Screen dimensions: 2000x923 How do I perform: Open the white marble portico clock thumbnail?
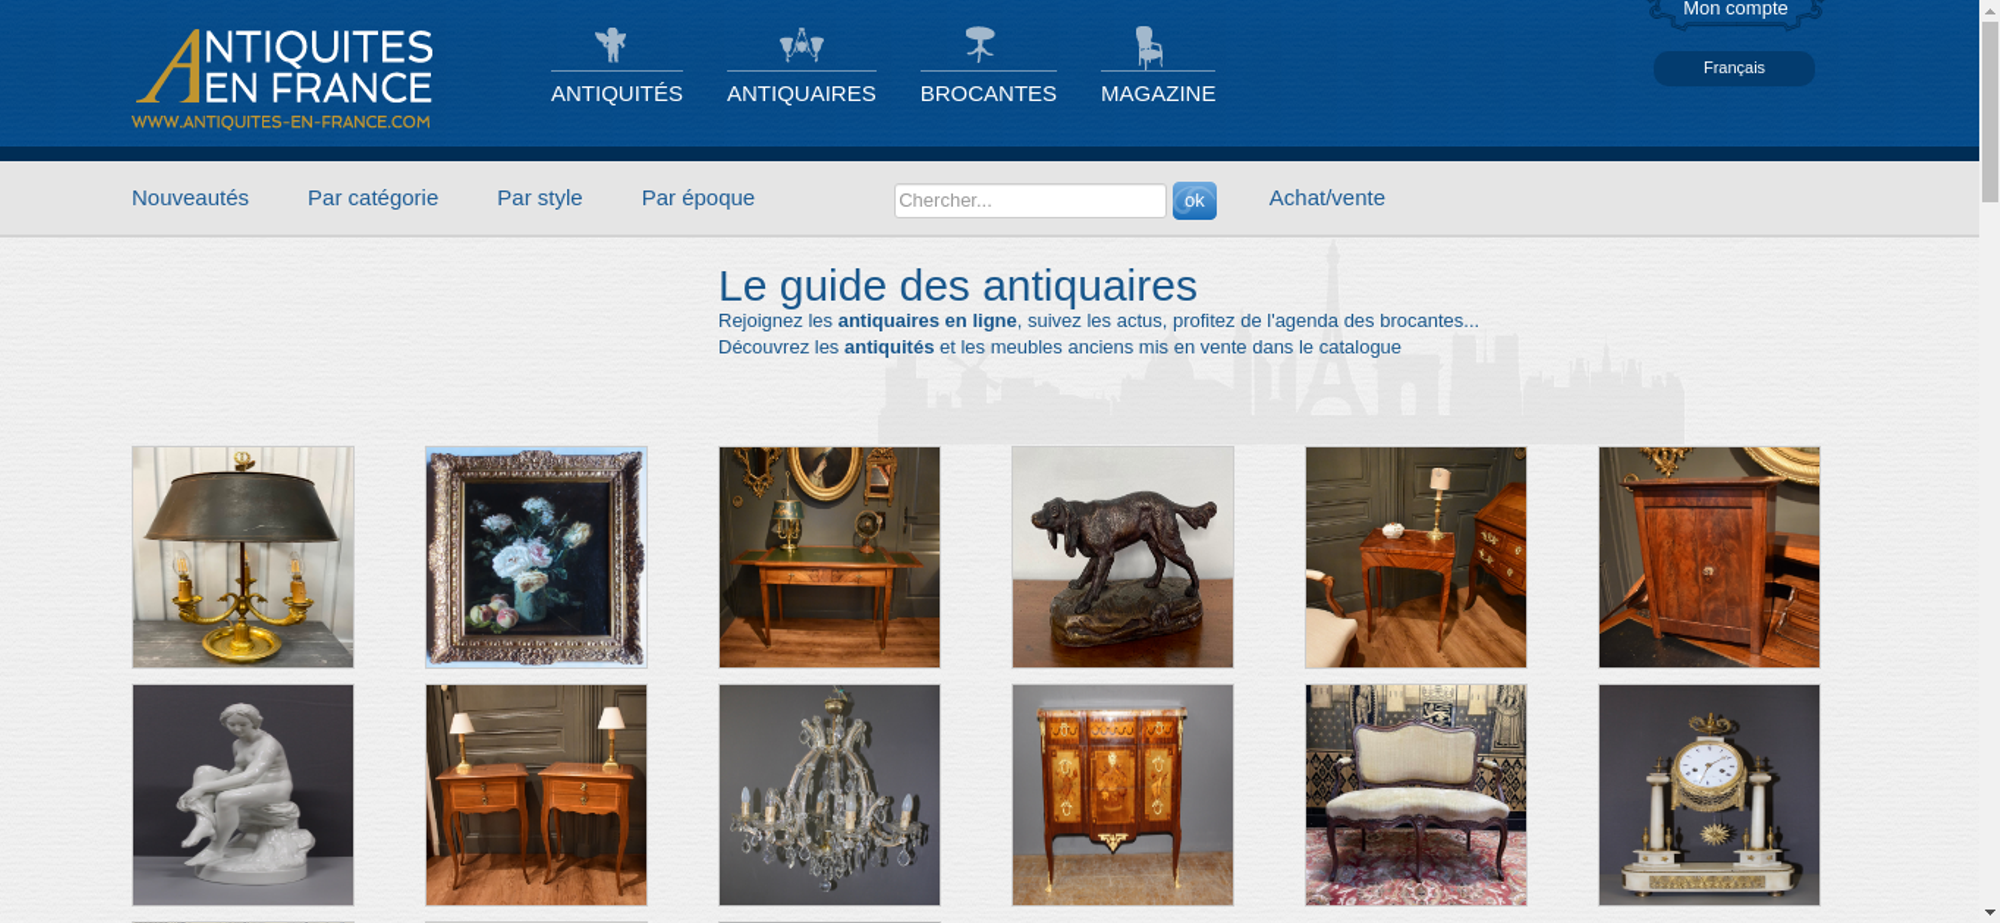tap(1709, 795)
